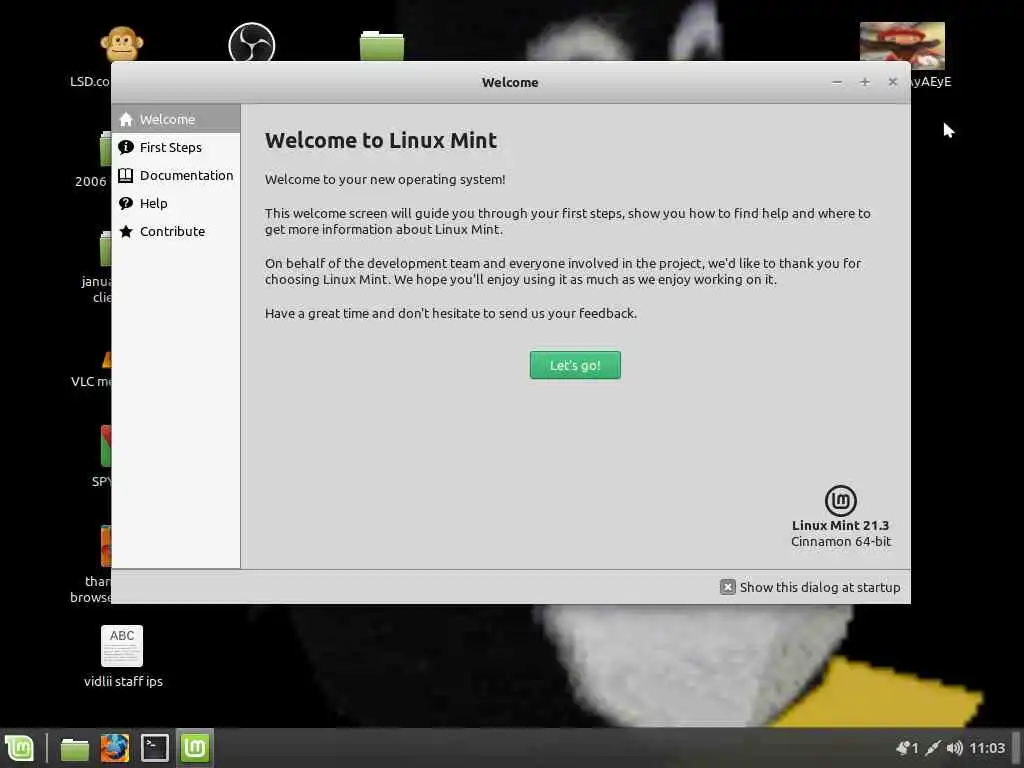Select the vidlii staff ips desktop file

(122, 656)
